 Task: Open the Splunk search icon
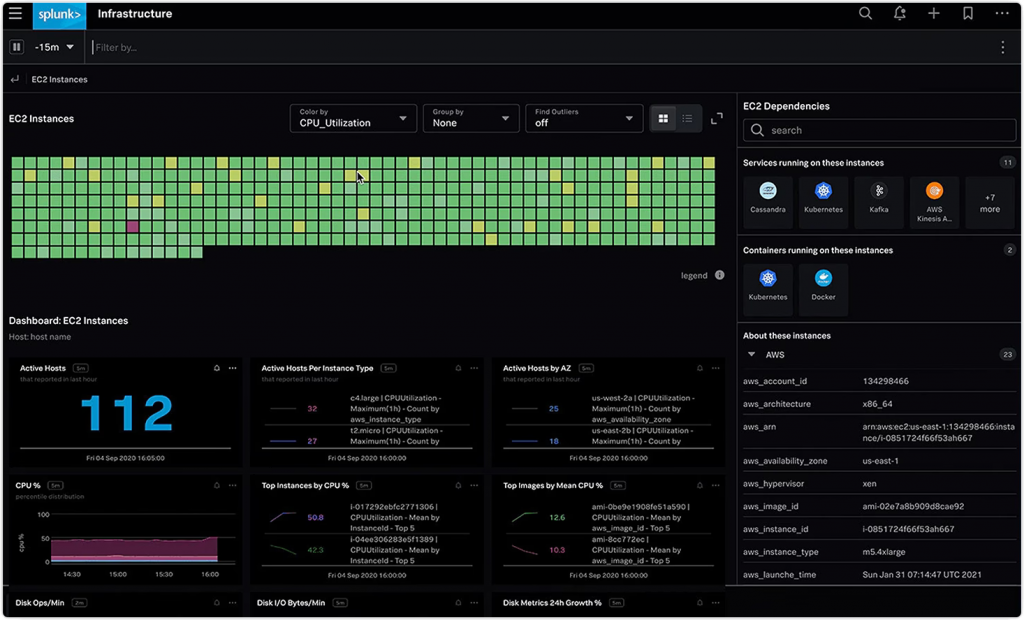coord(865,14)
